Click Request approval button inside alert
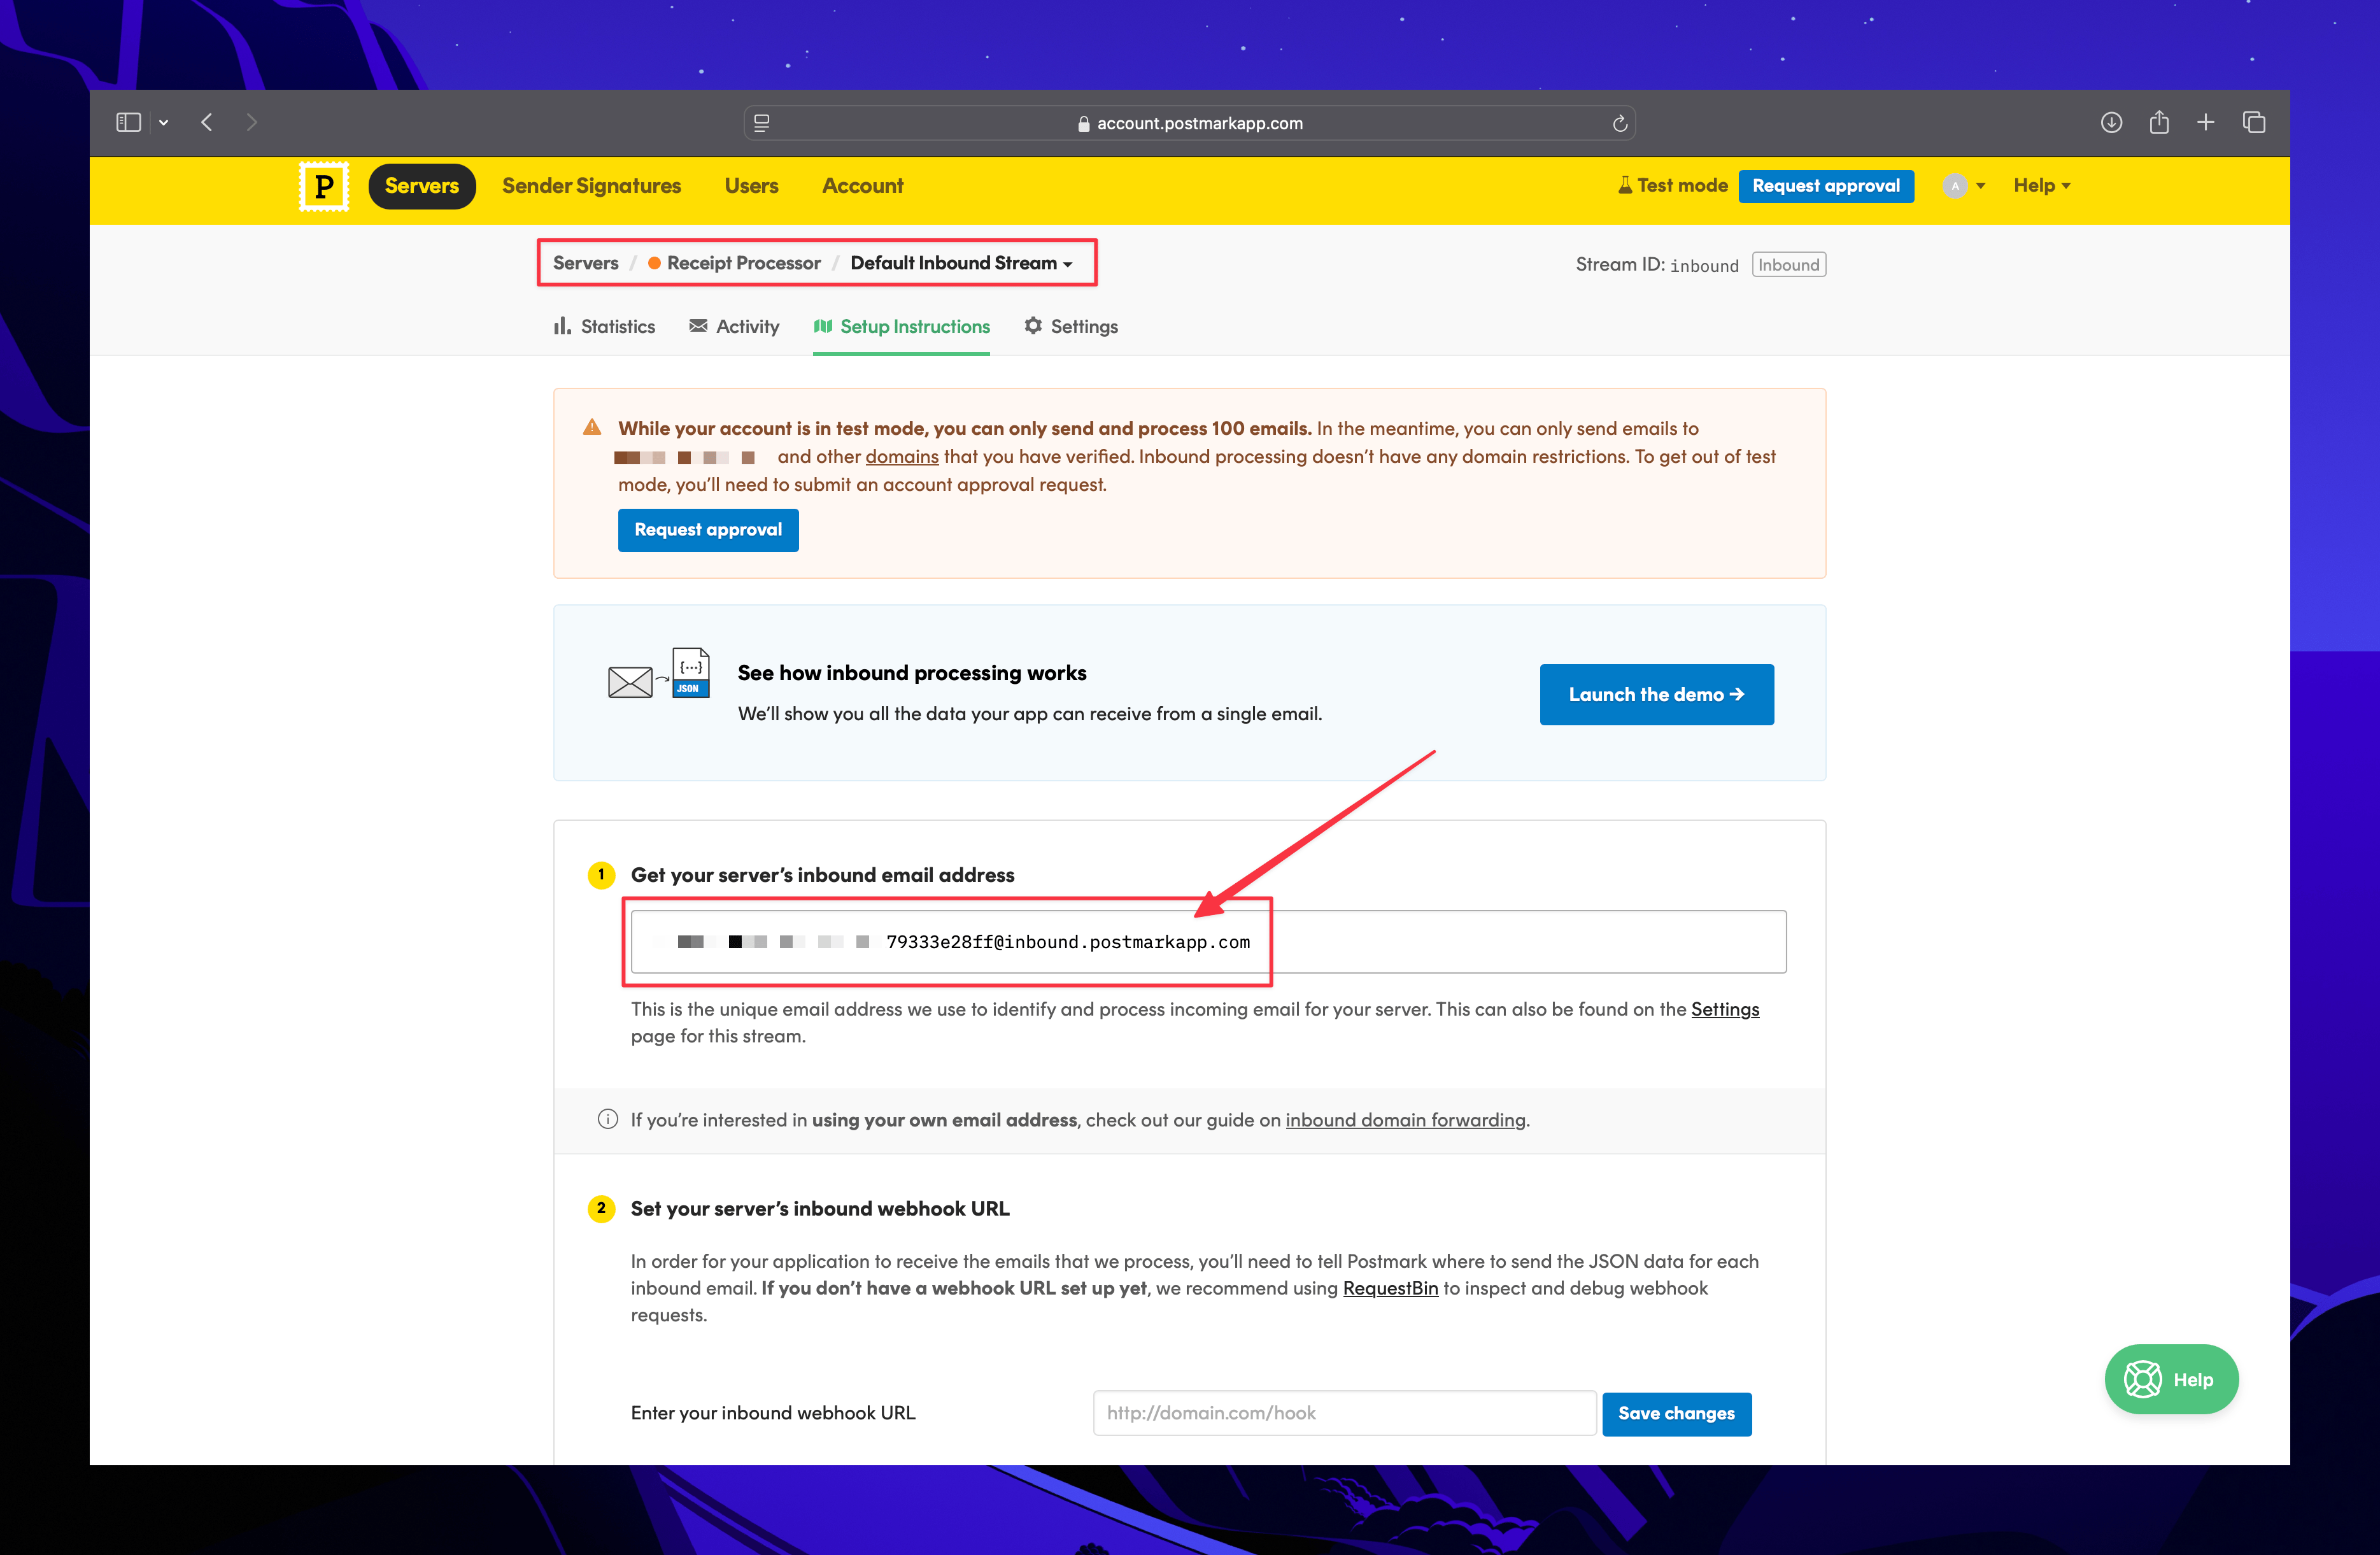 click(x=708, y=530)
